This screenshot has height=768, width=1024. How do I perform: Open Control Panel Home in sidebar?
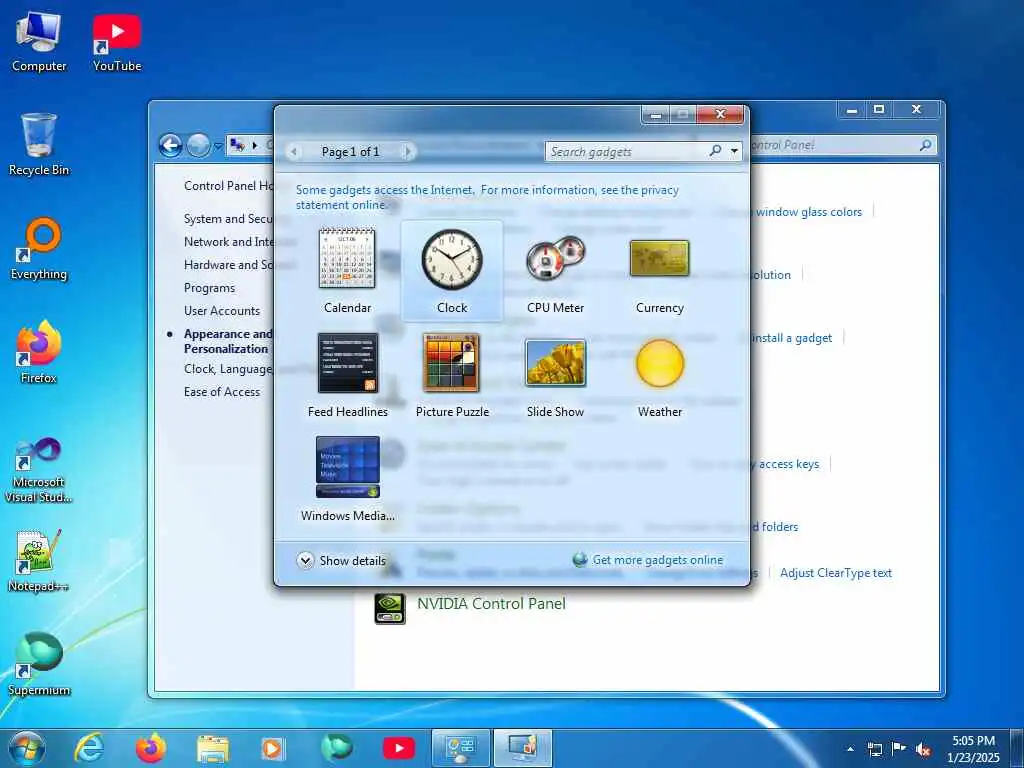tap(229, 185)
